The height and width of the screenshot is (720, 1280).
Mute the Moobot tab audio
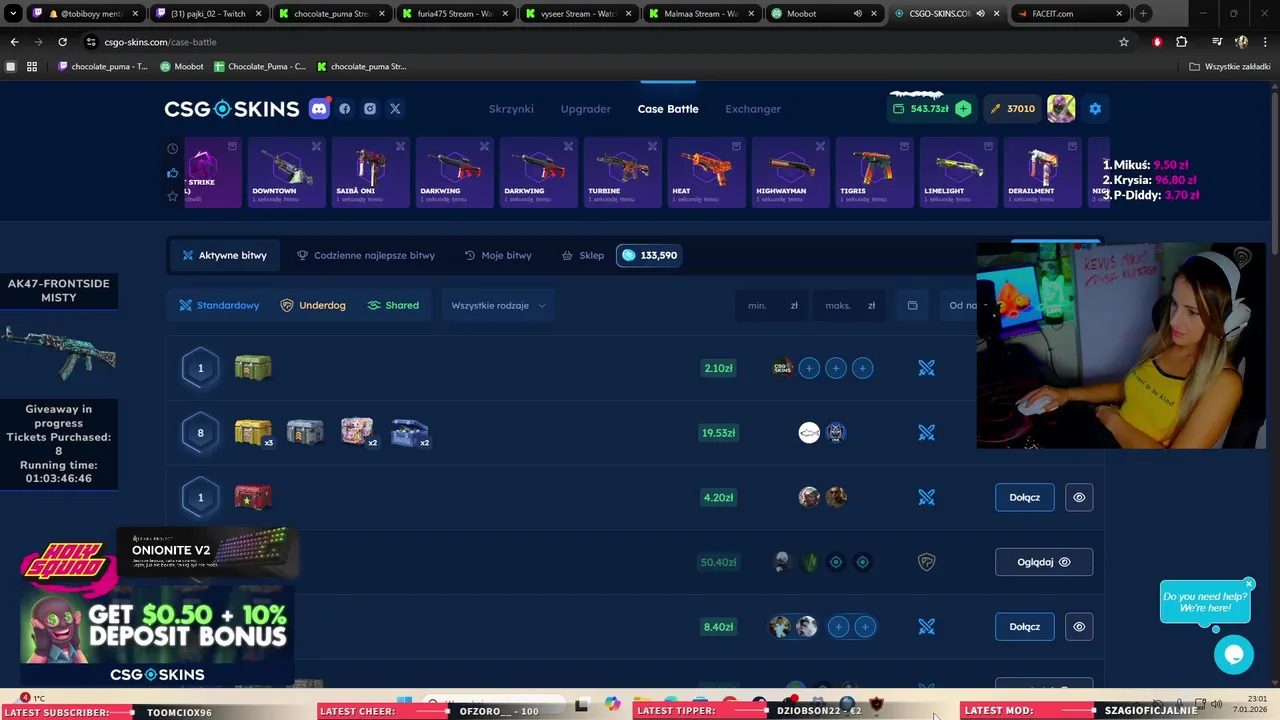point(857,14)
